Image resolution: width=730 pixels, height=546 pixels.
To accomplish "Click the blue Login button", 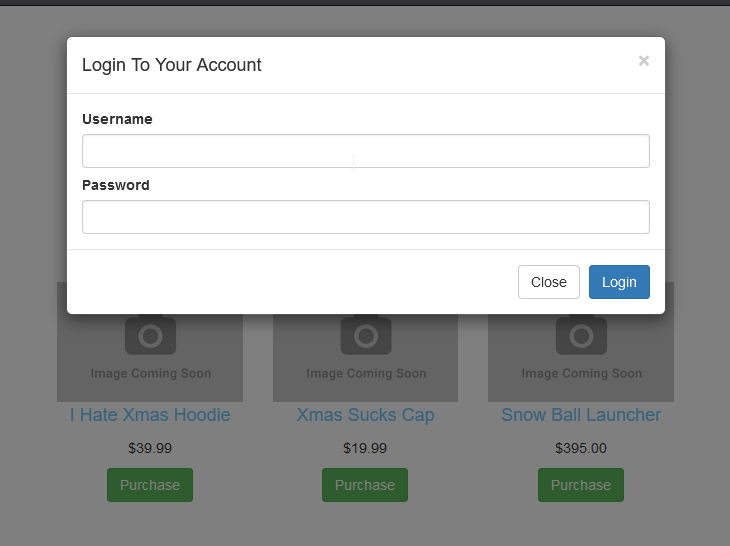I will click(619, 282).
